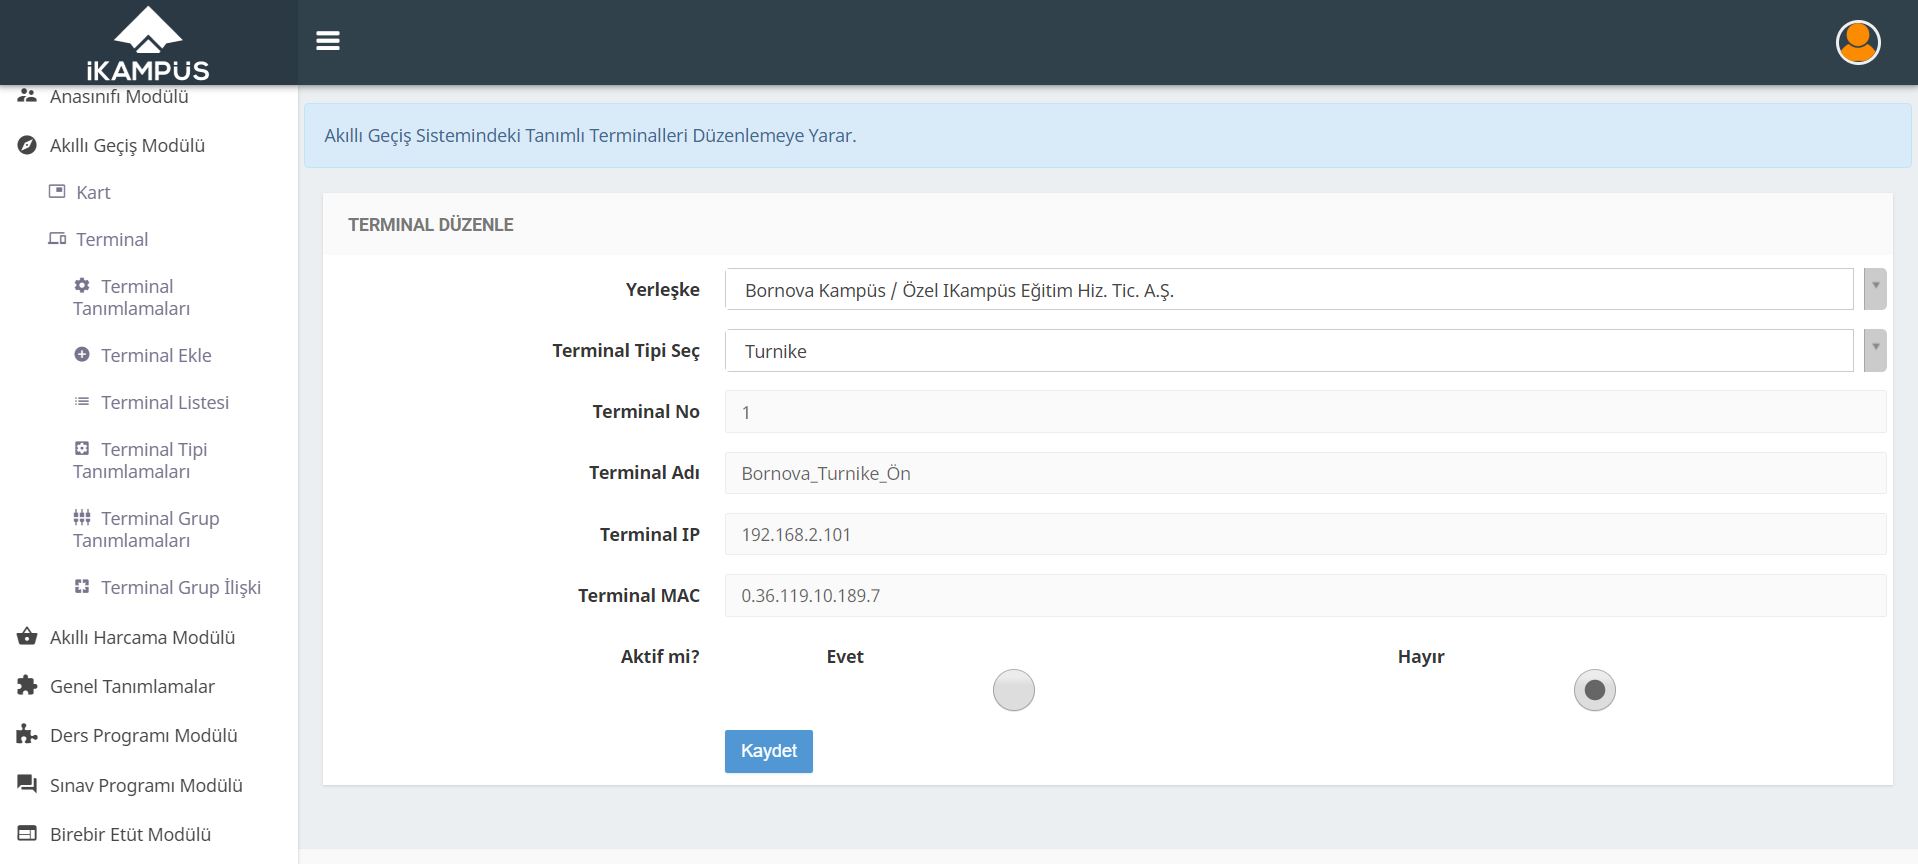Open the Terminal Tipi Seç dropdown arrow
1918x864 pixels.
(1875, 350)
